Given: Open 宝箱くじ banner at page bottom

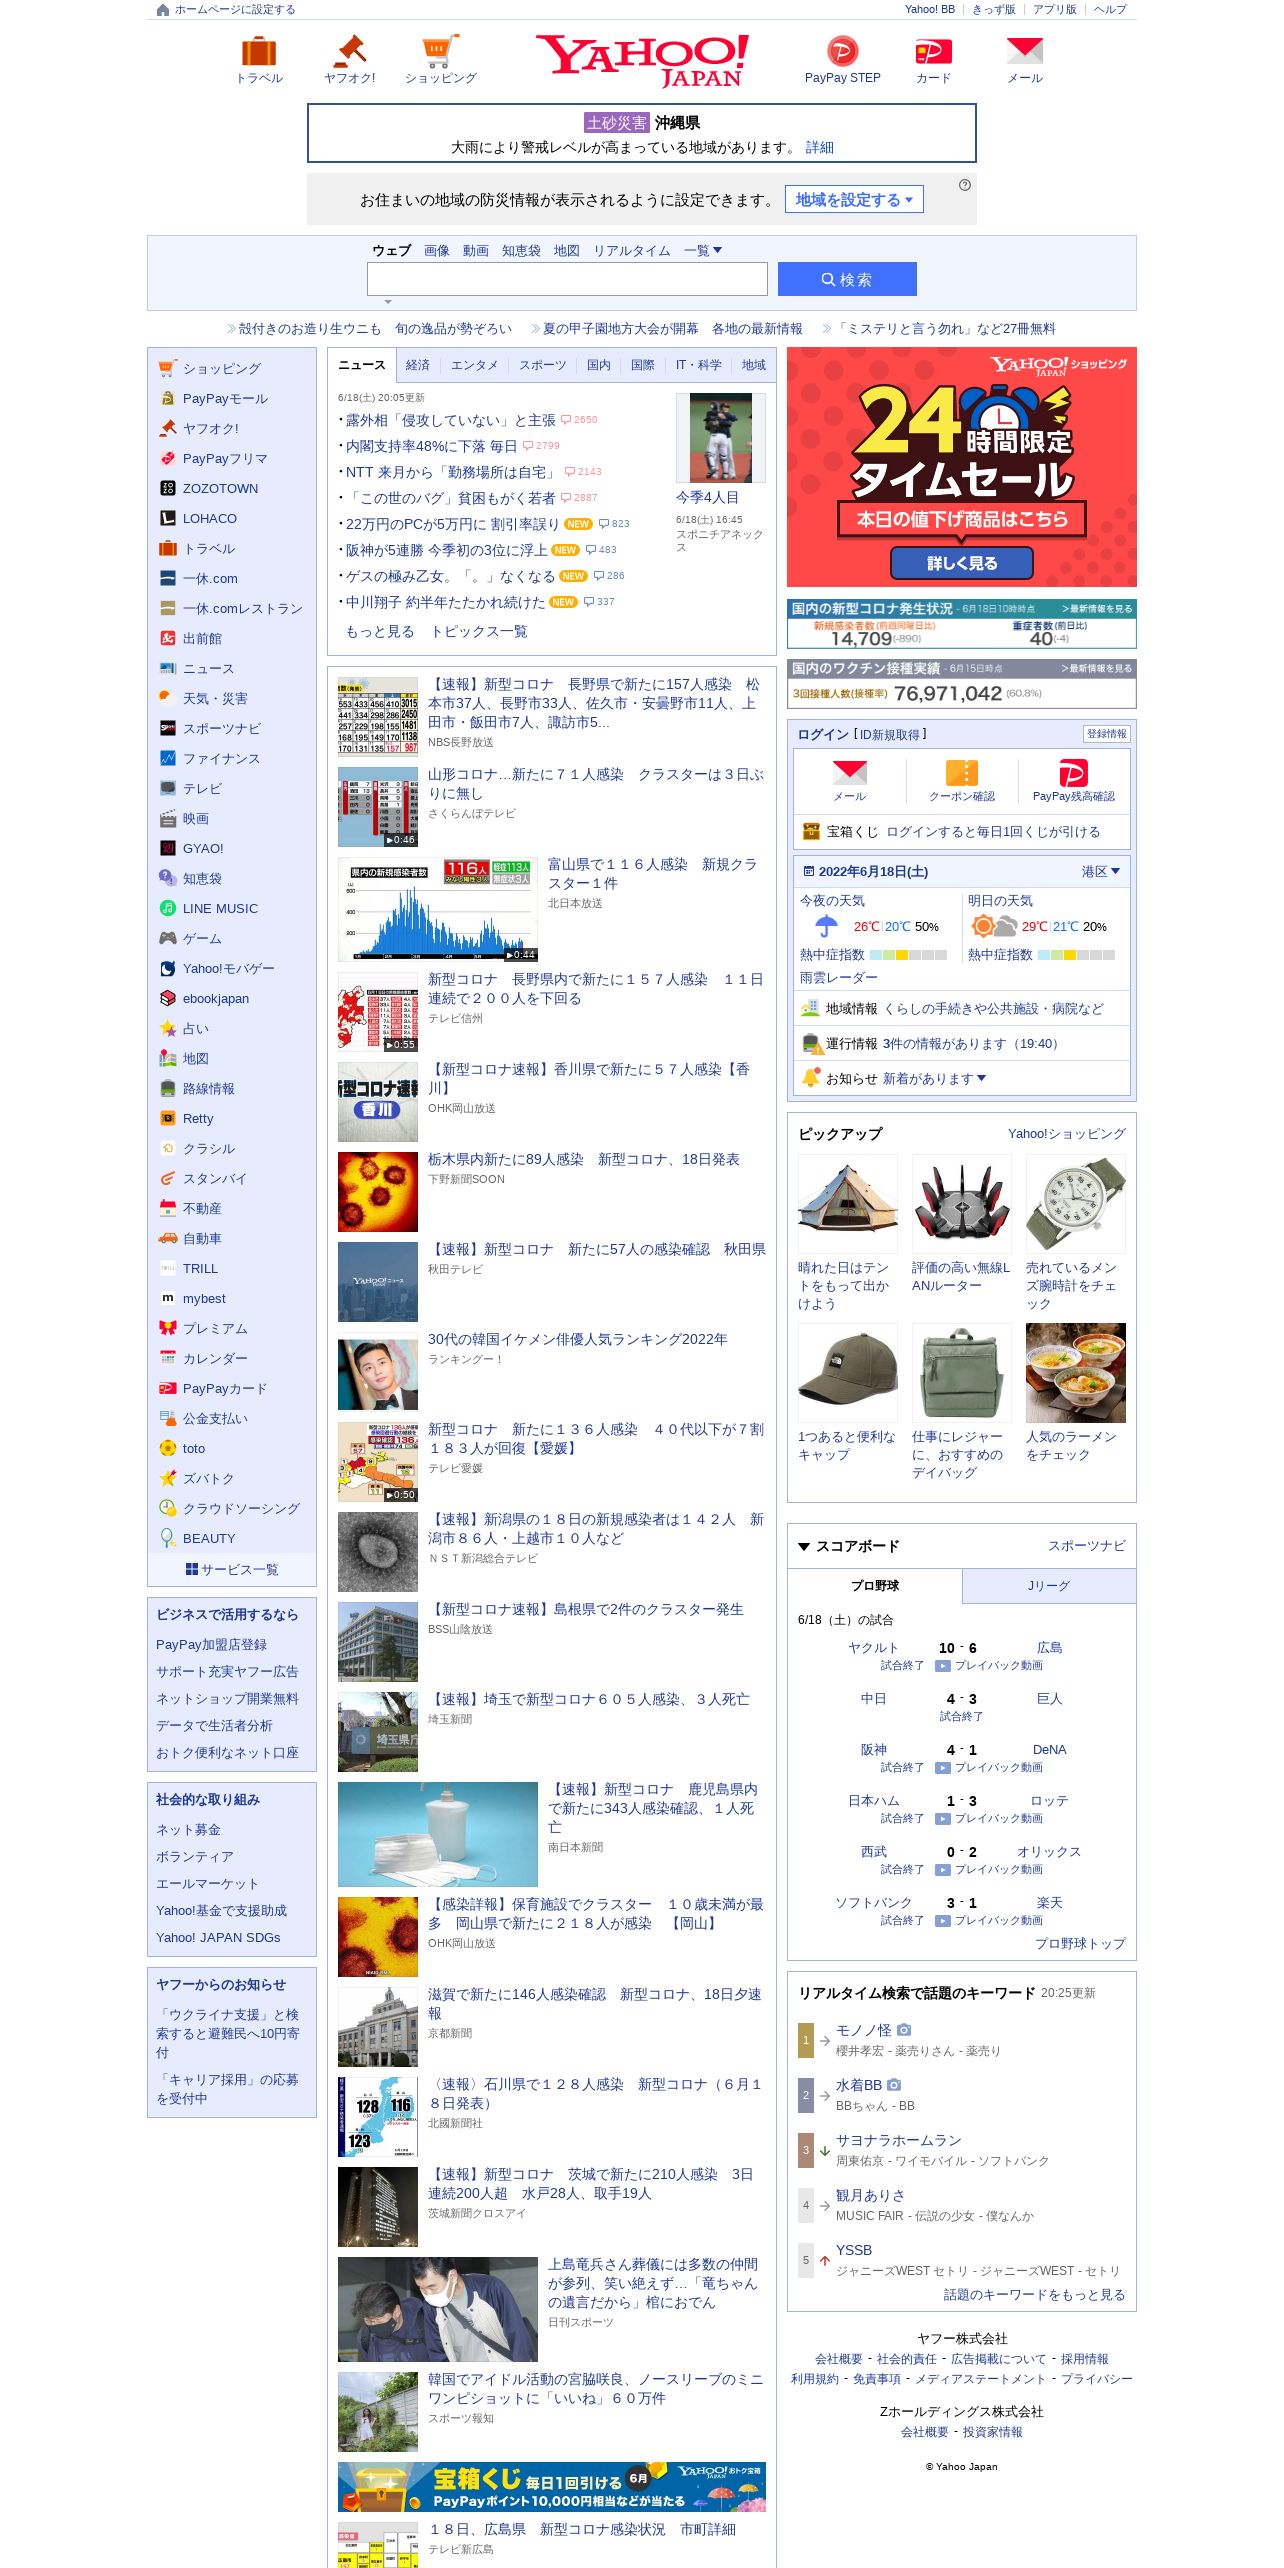Looking at the screenshot, I should tap(552, 2487).
